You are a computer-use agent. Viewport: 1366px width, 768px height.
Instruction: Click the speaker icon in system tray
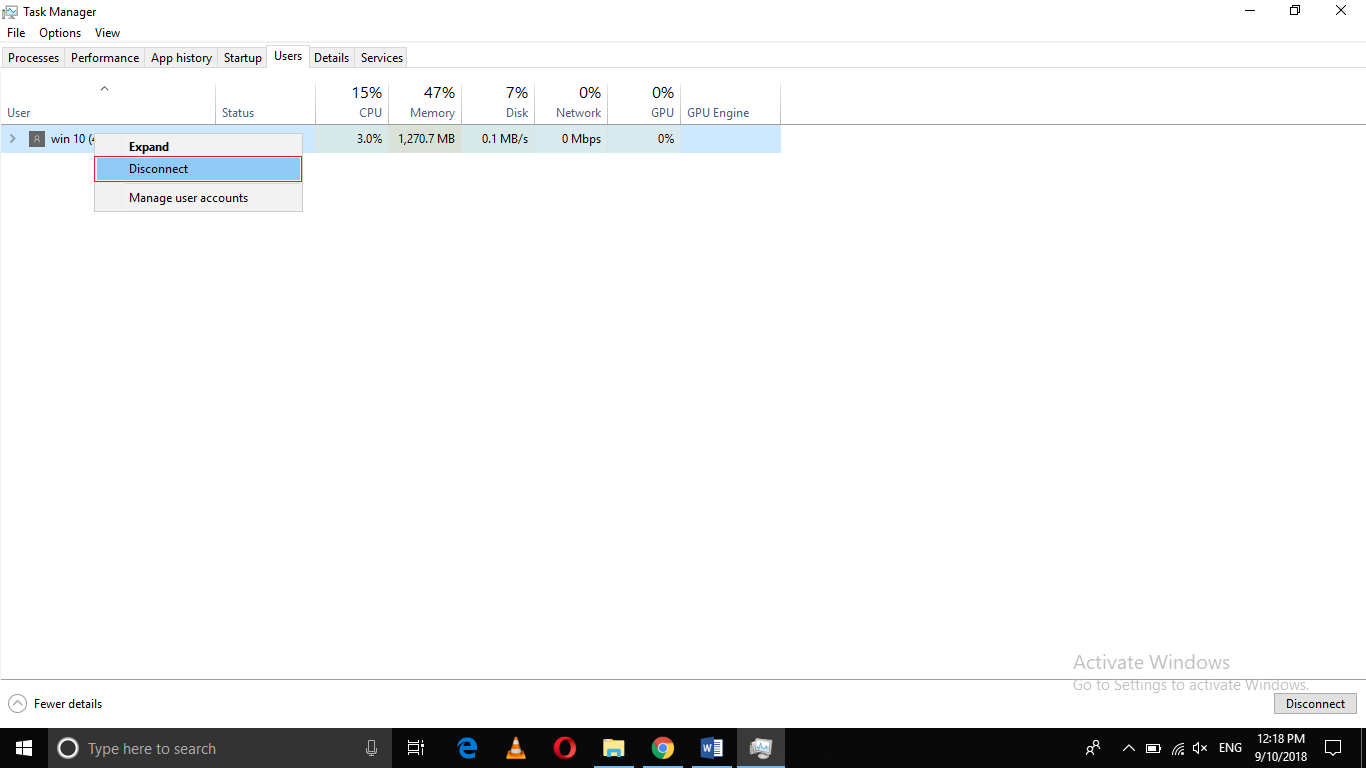1199,748
